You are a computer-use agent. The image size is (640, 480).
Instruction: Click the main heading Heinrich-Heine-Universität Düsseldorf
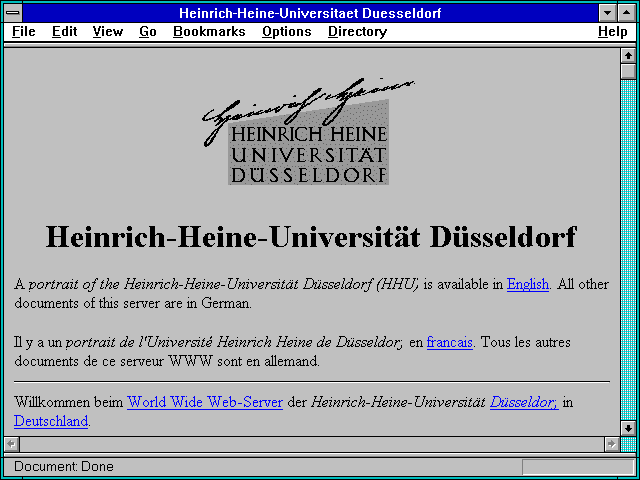pos(311,237)
